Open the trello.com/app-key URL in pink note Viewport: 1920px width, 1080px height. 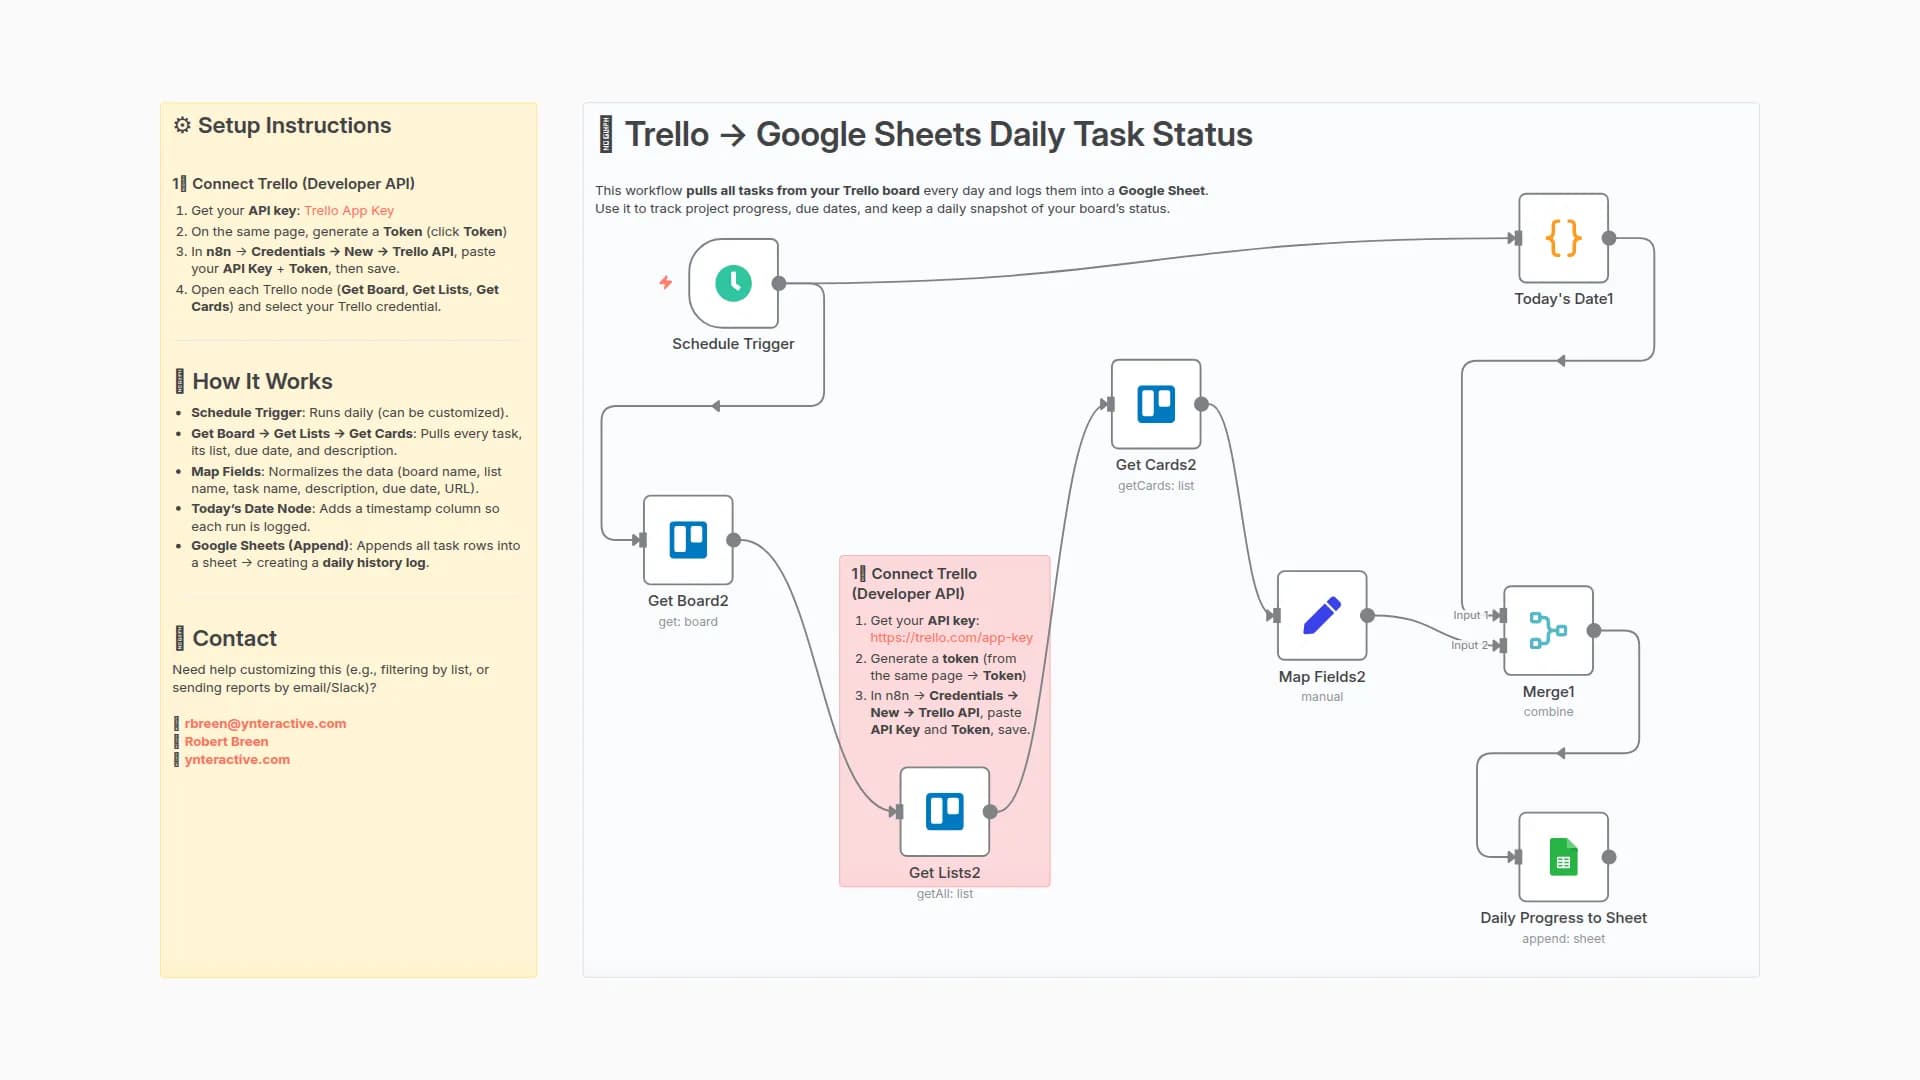951,638
